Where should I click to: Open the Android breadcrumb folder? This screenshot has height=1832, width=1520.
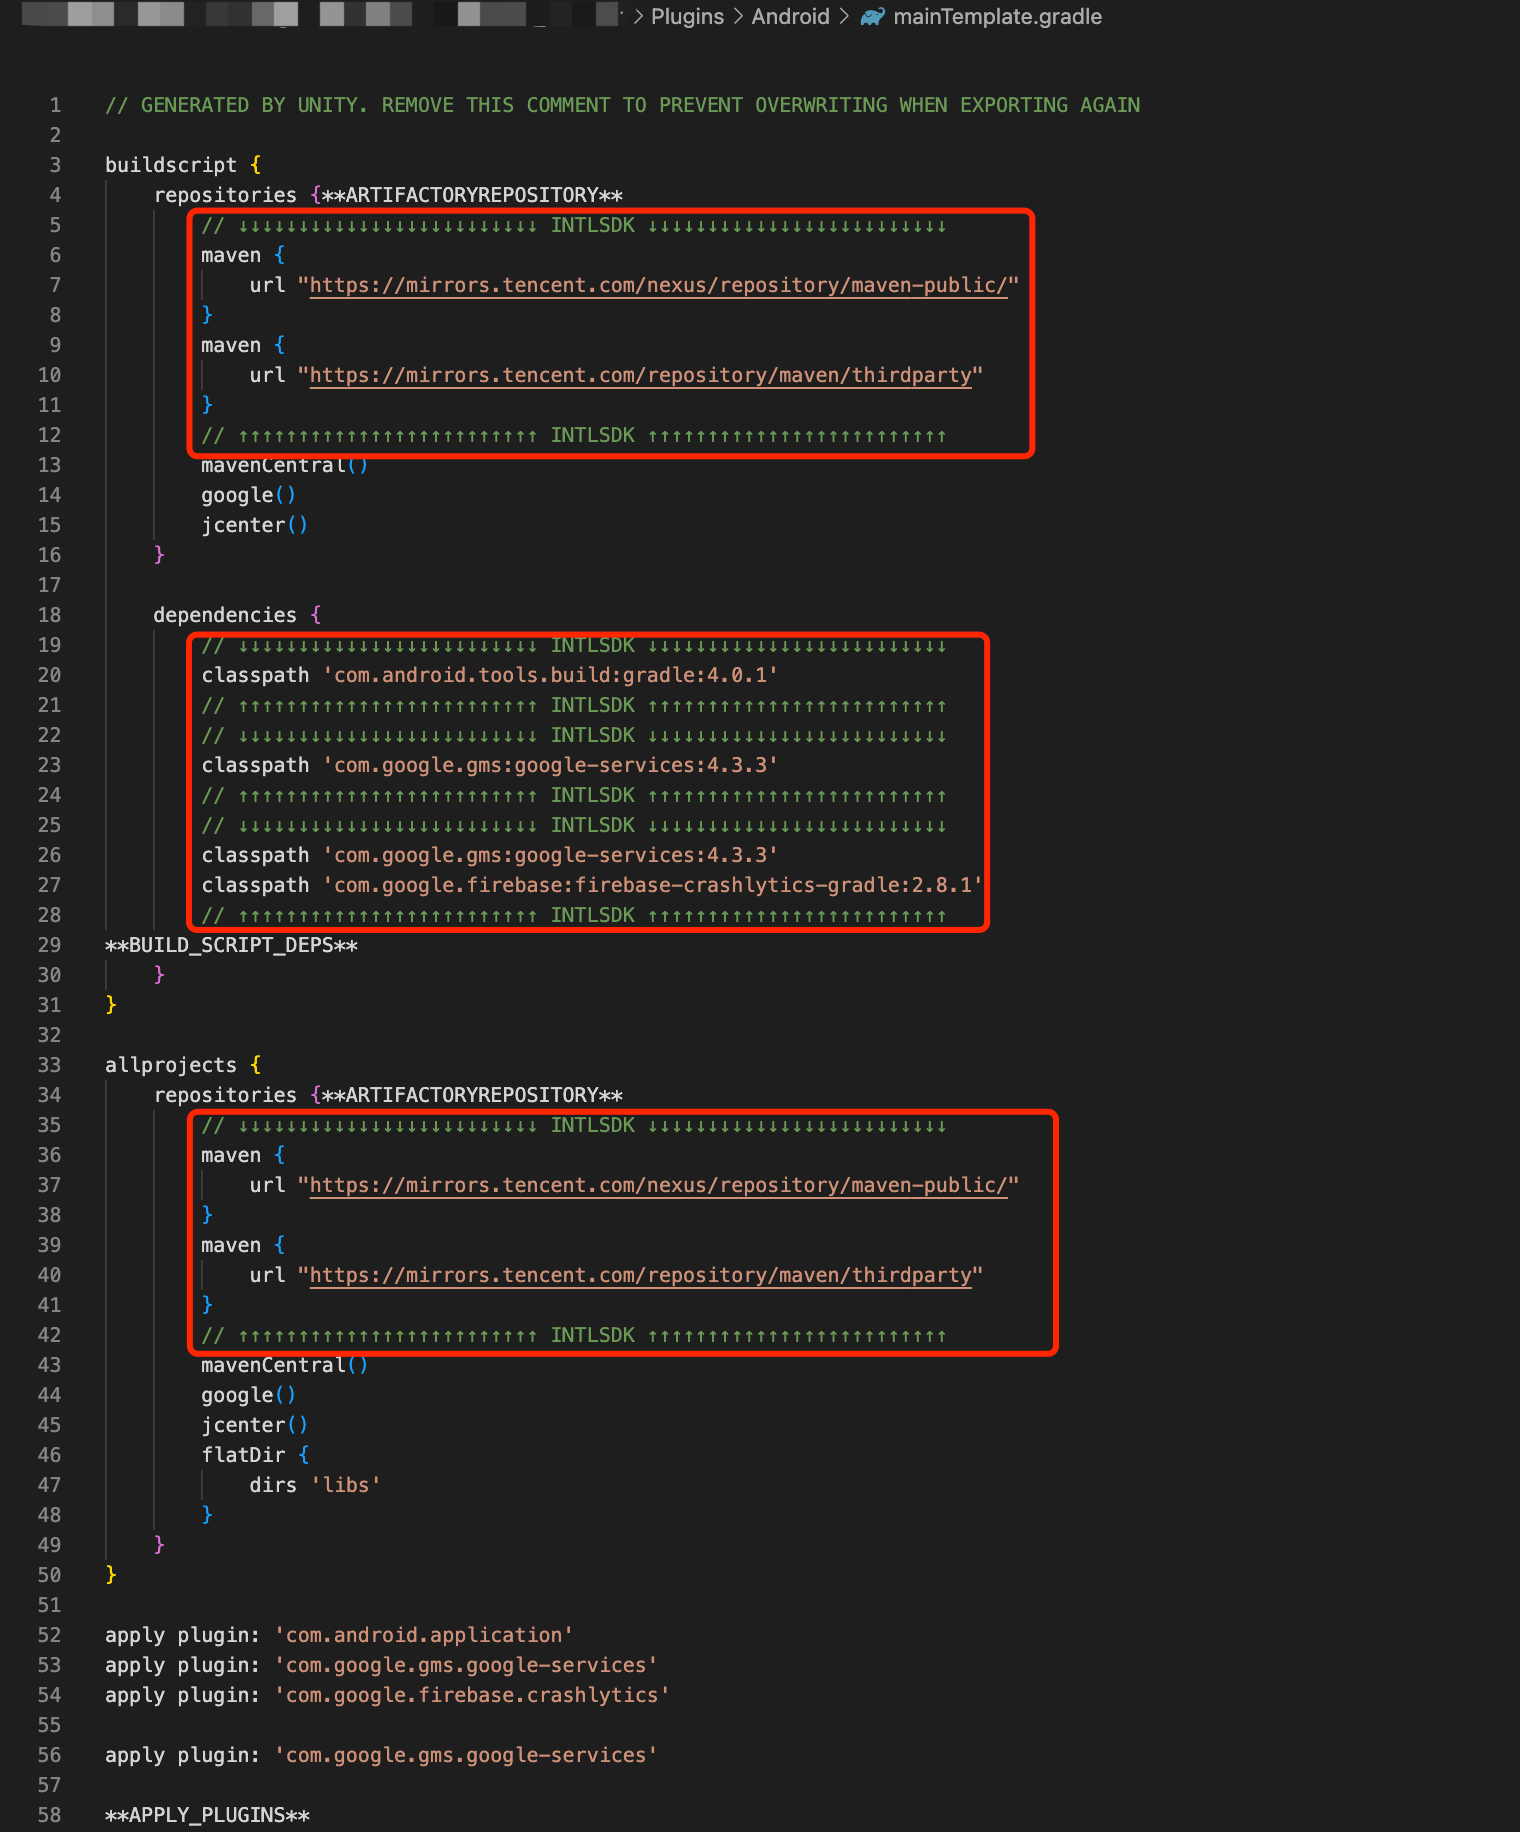pyautogui.click(x=790, y=17)
